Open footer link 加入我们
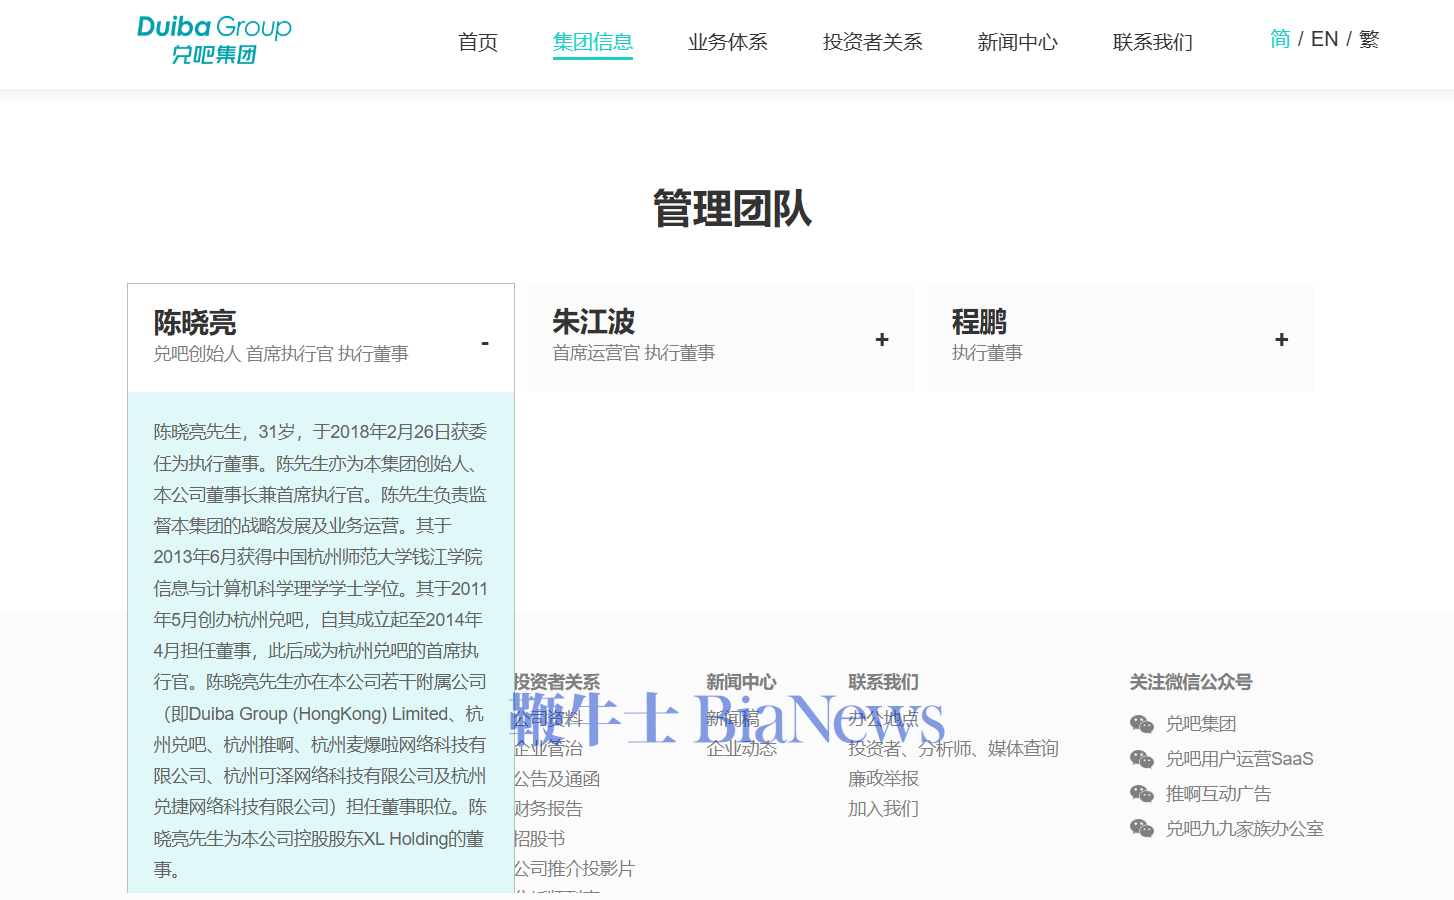 coord(883,809)
